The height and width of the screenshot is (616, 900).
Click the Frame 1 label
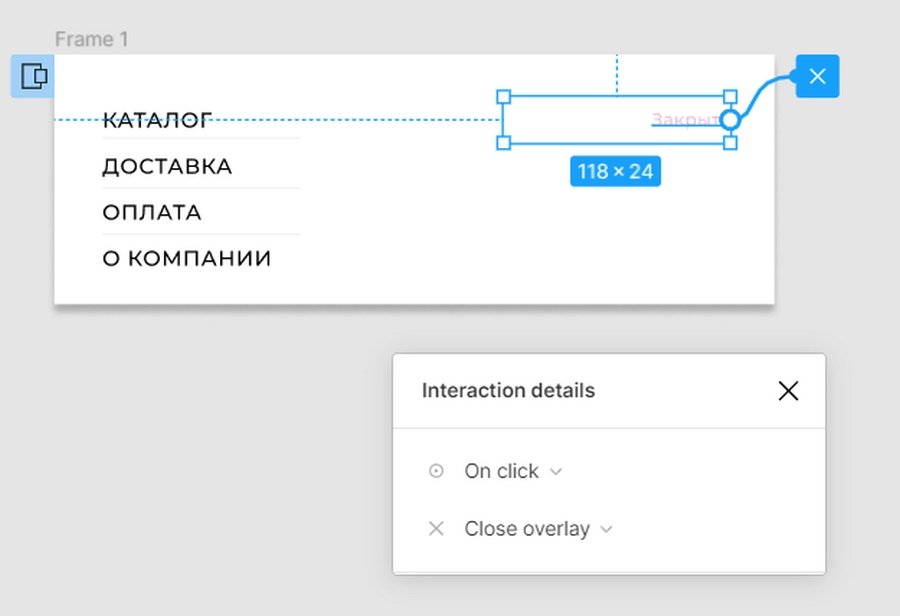92,39
